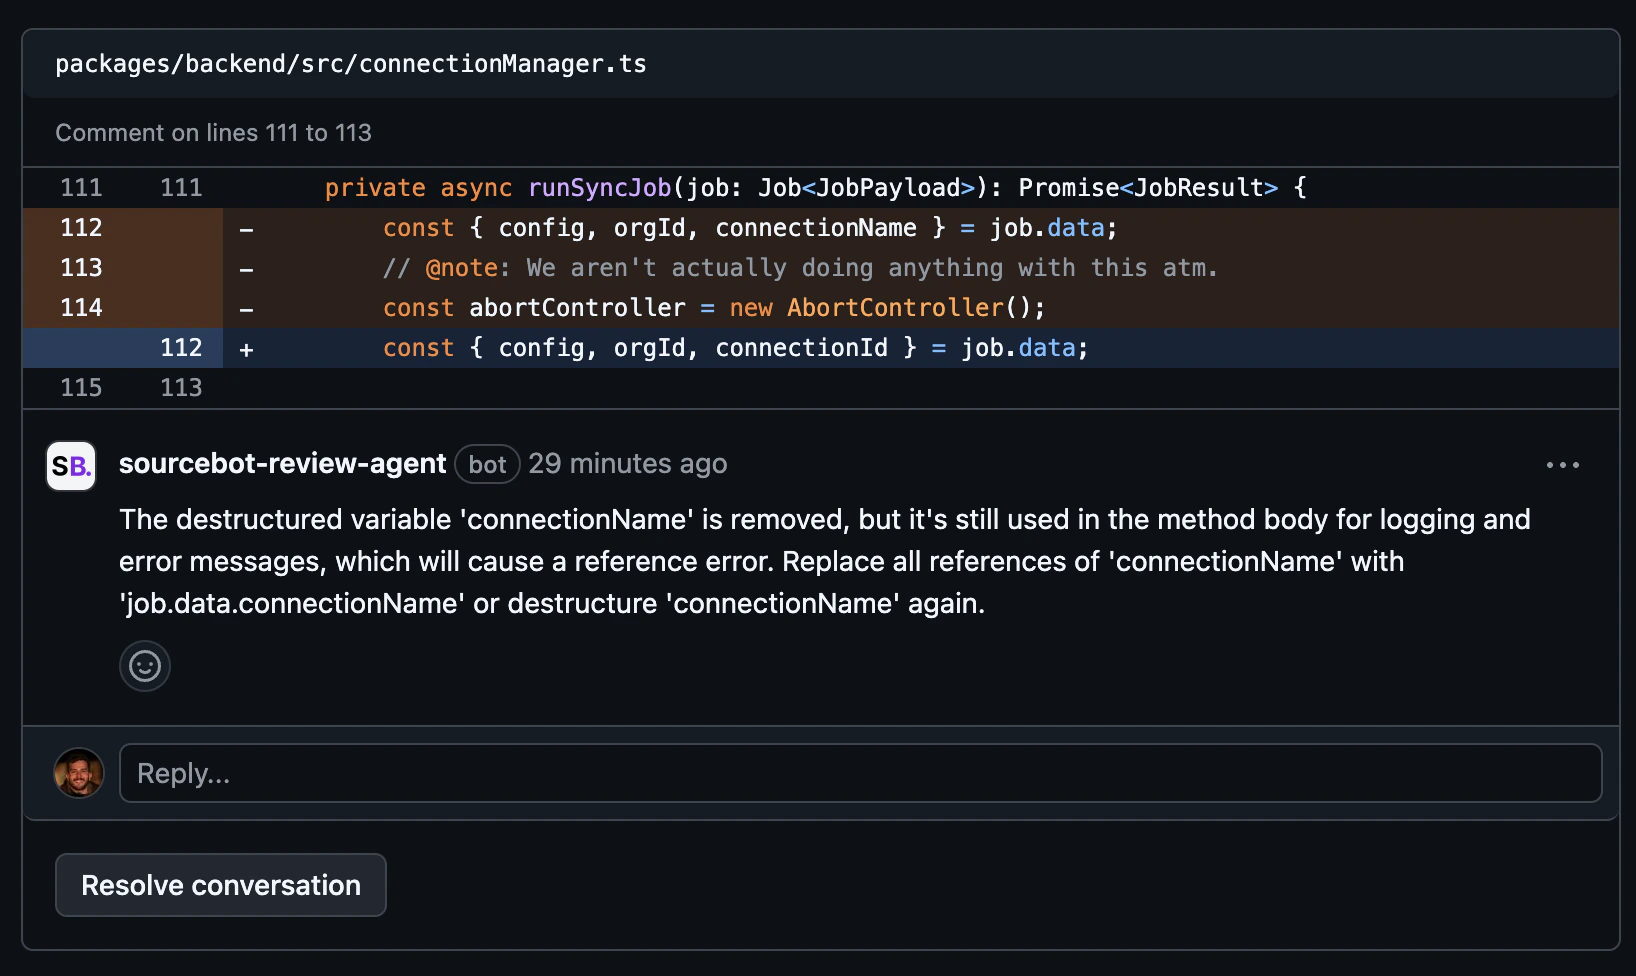
Task: Select line number 114 on the removed line
Action: (x=82, y=308)
